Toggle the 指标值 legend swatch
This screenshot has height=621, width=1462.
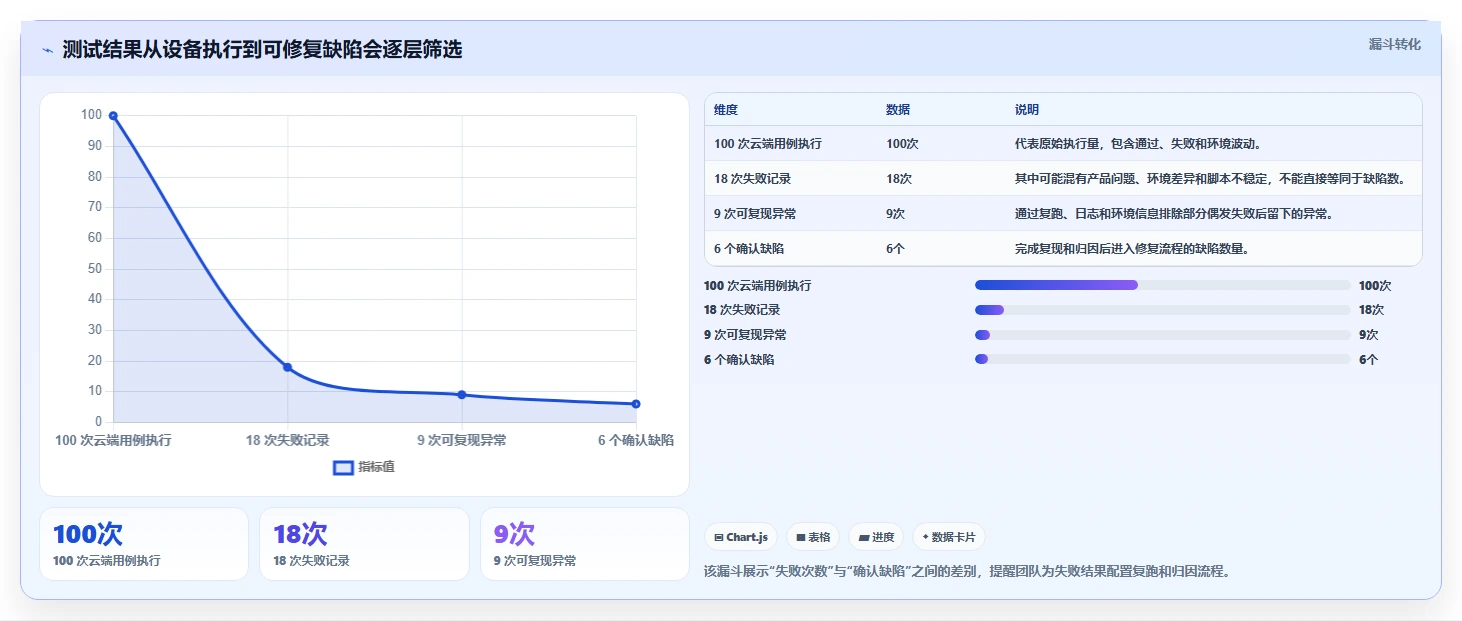[343, 467]
